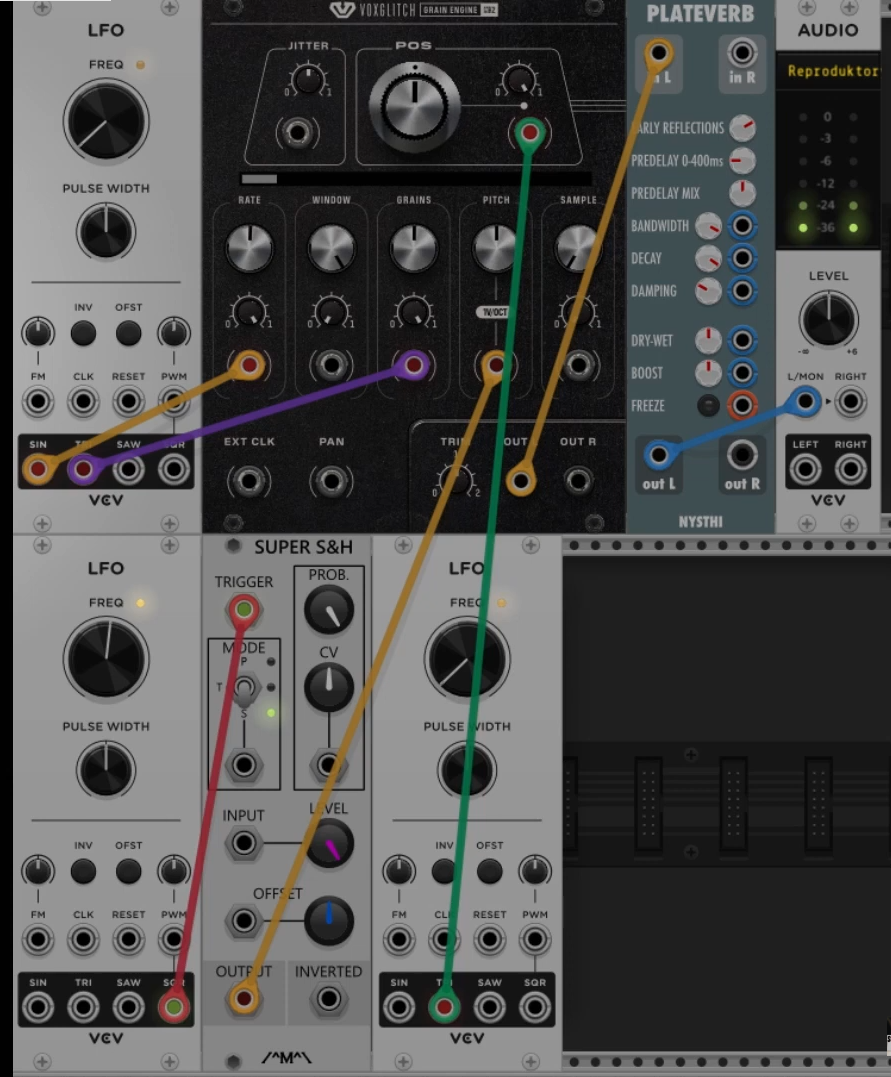Click the EXT CLK input jack on Grain Engine
Image resolution: width=891 pixels, height=1077 pixels.
(x=249, y=481)
